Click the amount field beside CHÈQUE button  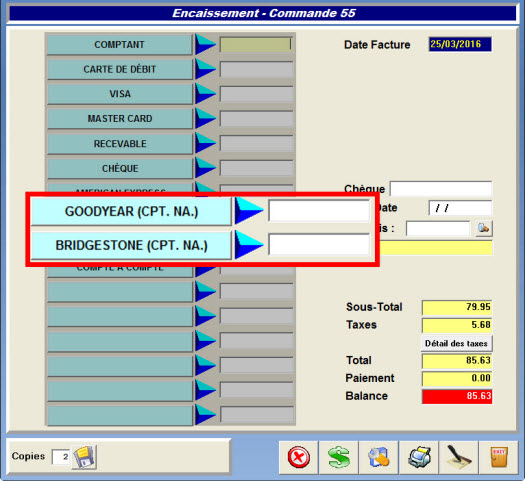tap(256, 168)
